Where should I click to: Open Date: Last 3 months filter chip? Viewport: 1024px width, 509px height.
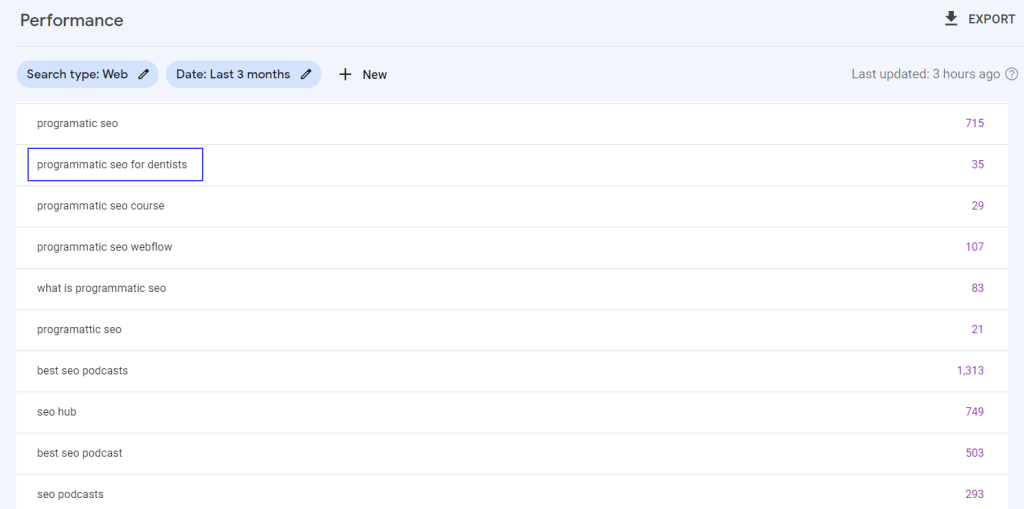tap(244, 74)
